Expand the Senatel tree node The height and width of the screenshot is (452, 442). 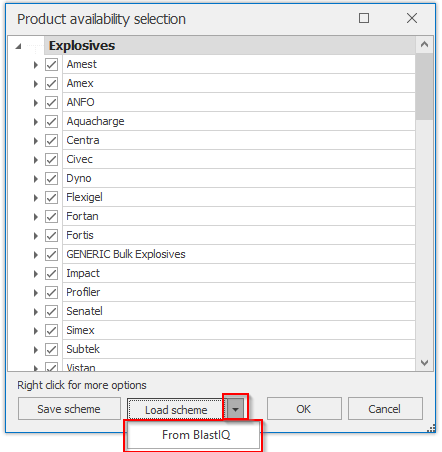pyautogui.click(x=36, y=312)
